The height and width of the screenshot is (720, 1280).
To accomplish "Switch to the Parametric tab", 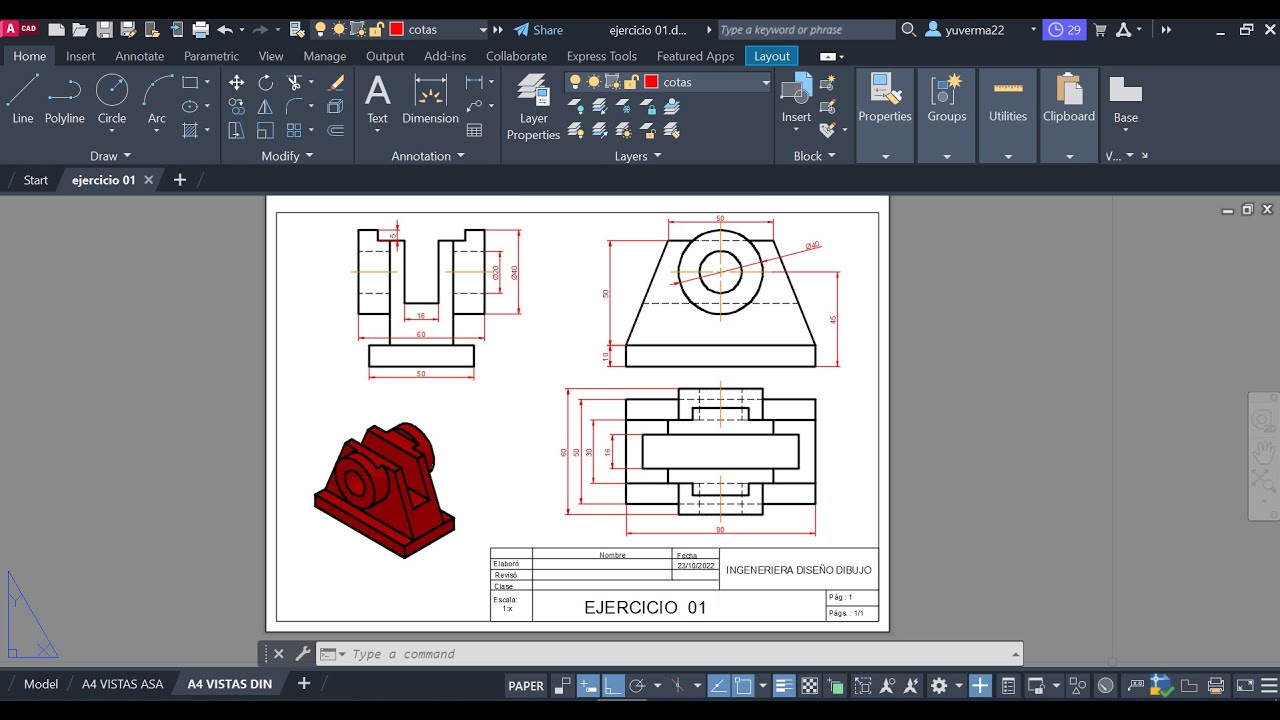I will [211, 56].
